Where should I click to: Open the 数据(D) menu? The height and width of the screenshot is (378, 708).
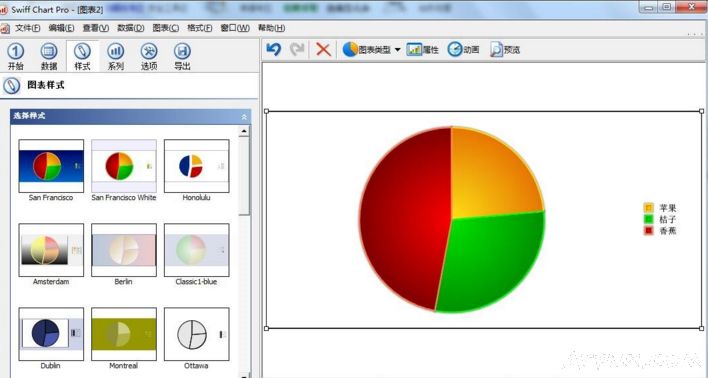[x=130, y=28]
